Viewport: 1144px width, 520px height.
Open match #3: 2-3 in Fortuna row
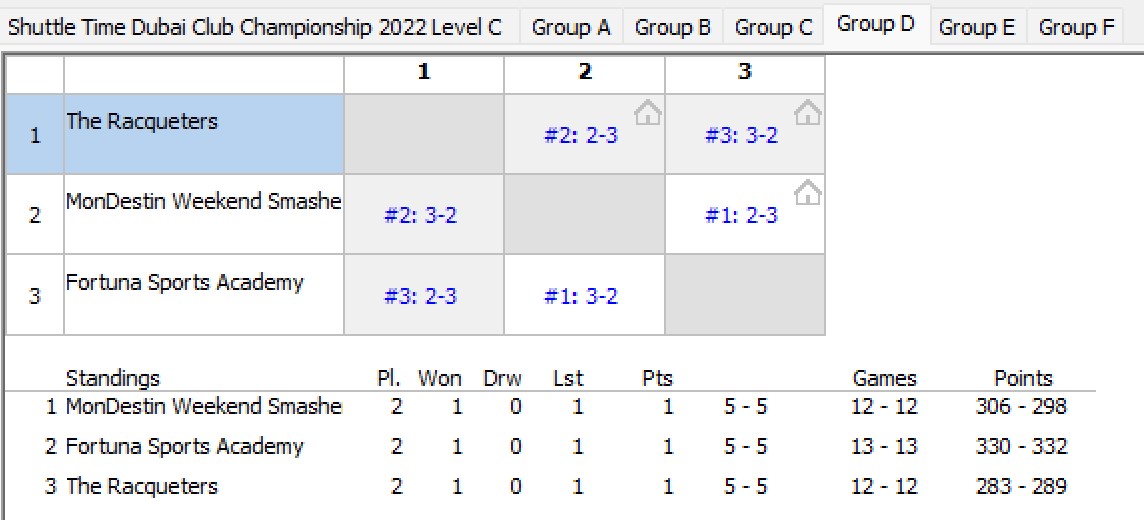point(421,296)
